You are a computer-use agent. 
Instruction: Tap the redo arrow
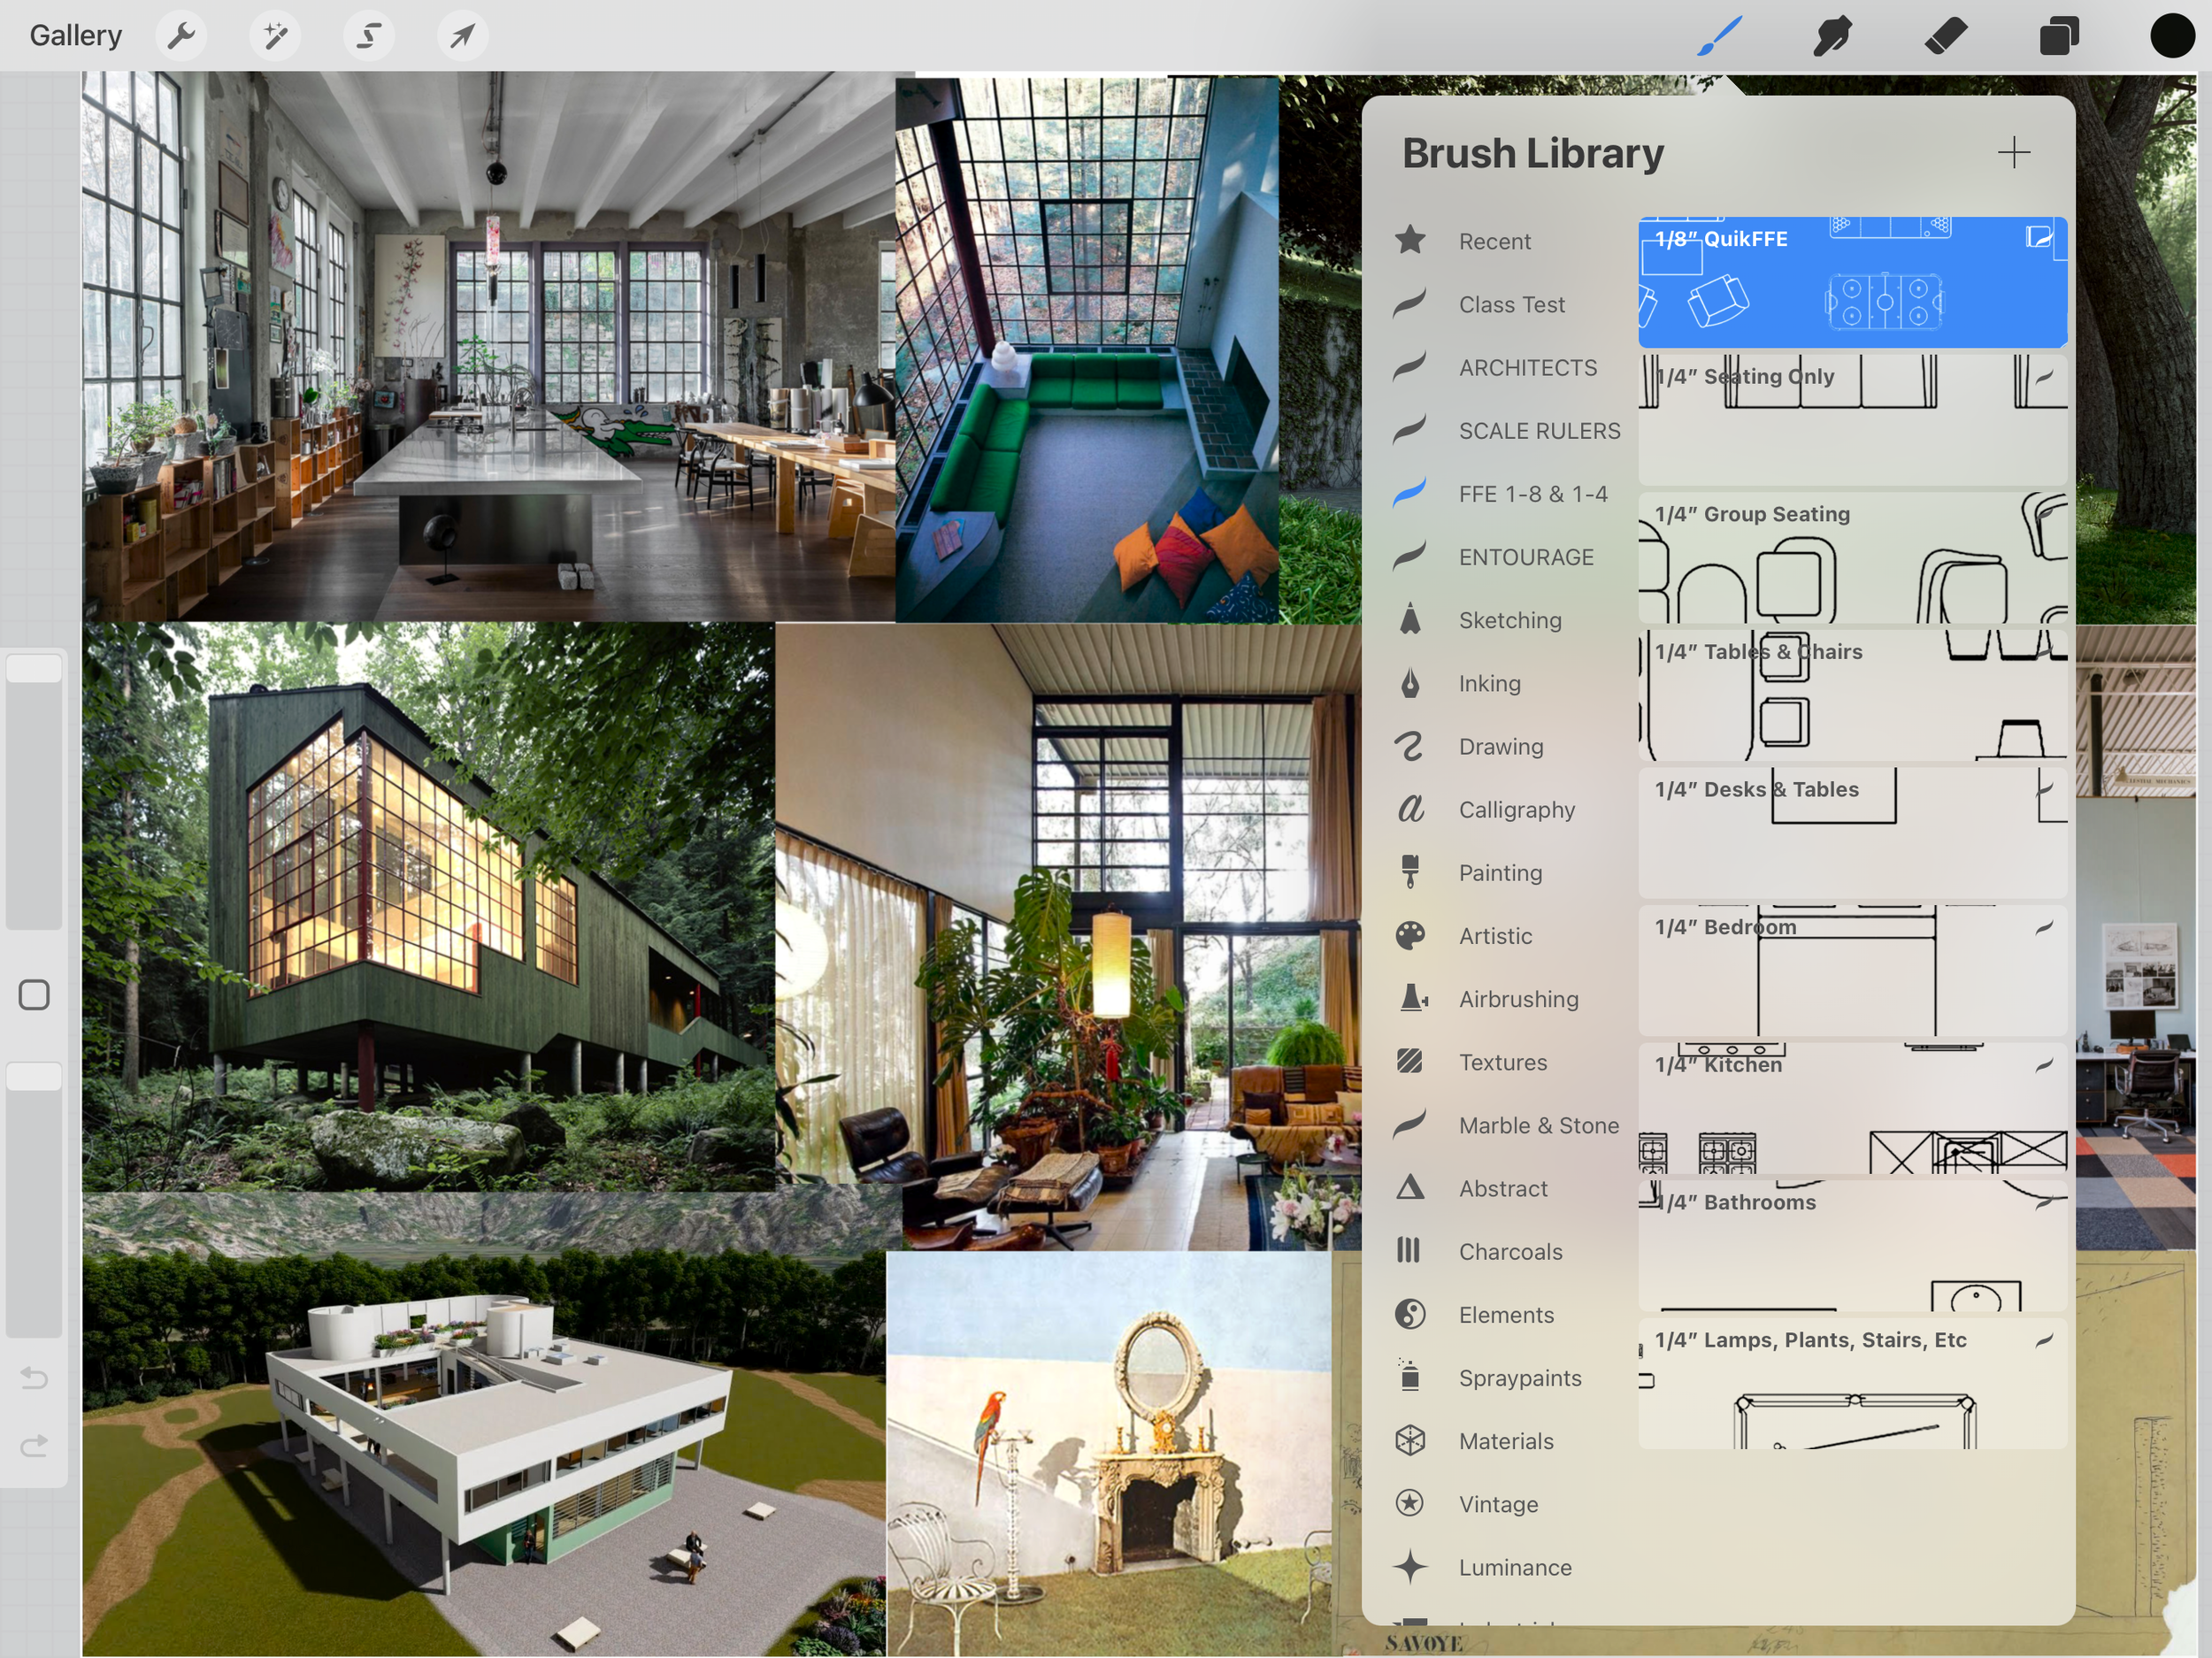[34, 1446]
